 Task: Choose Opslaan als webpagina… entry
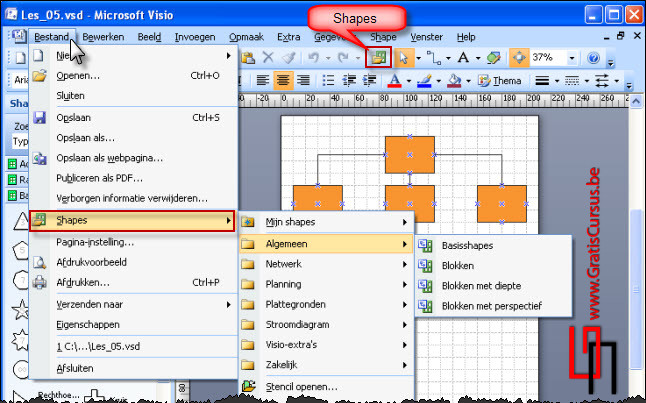tap(133, 158)
